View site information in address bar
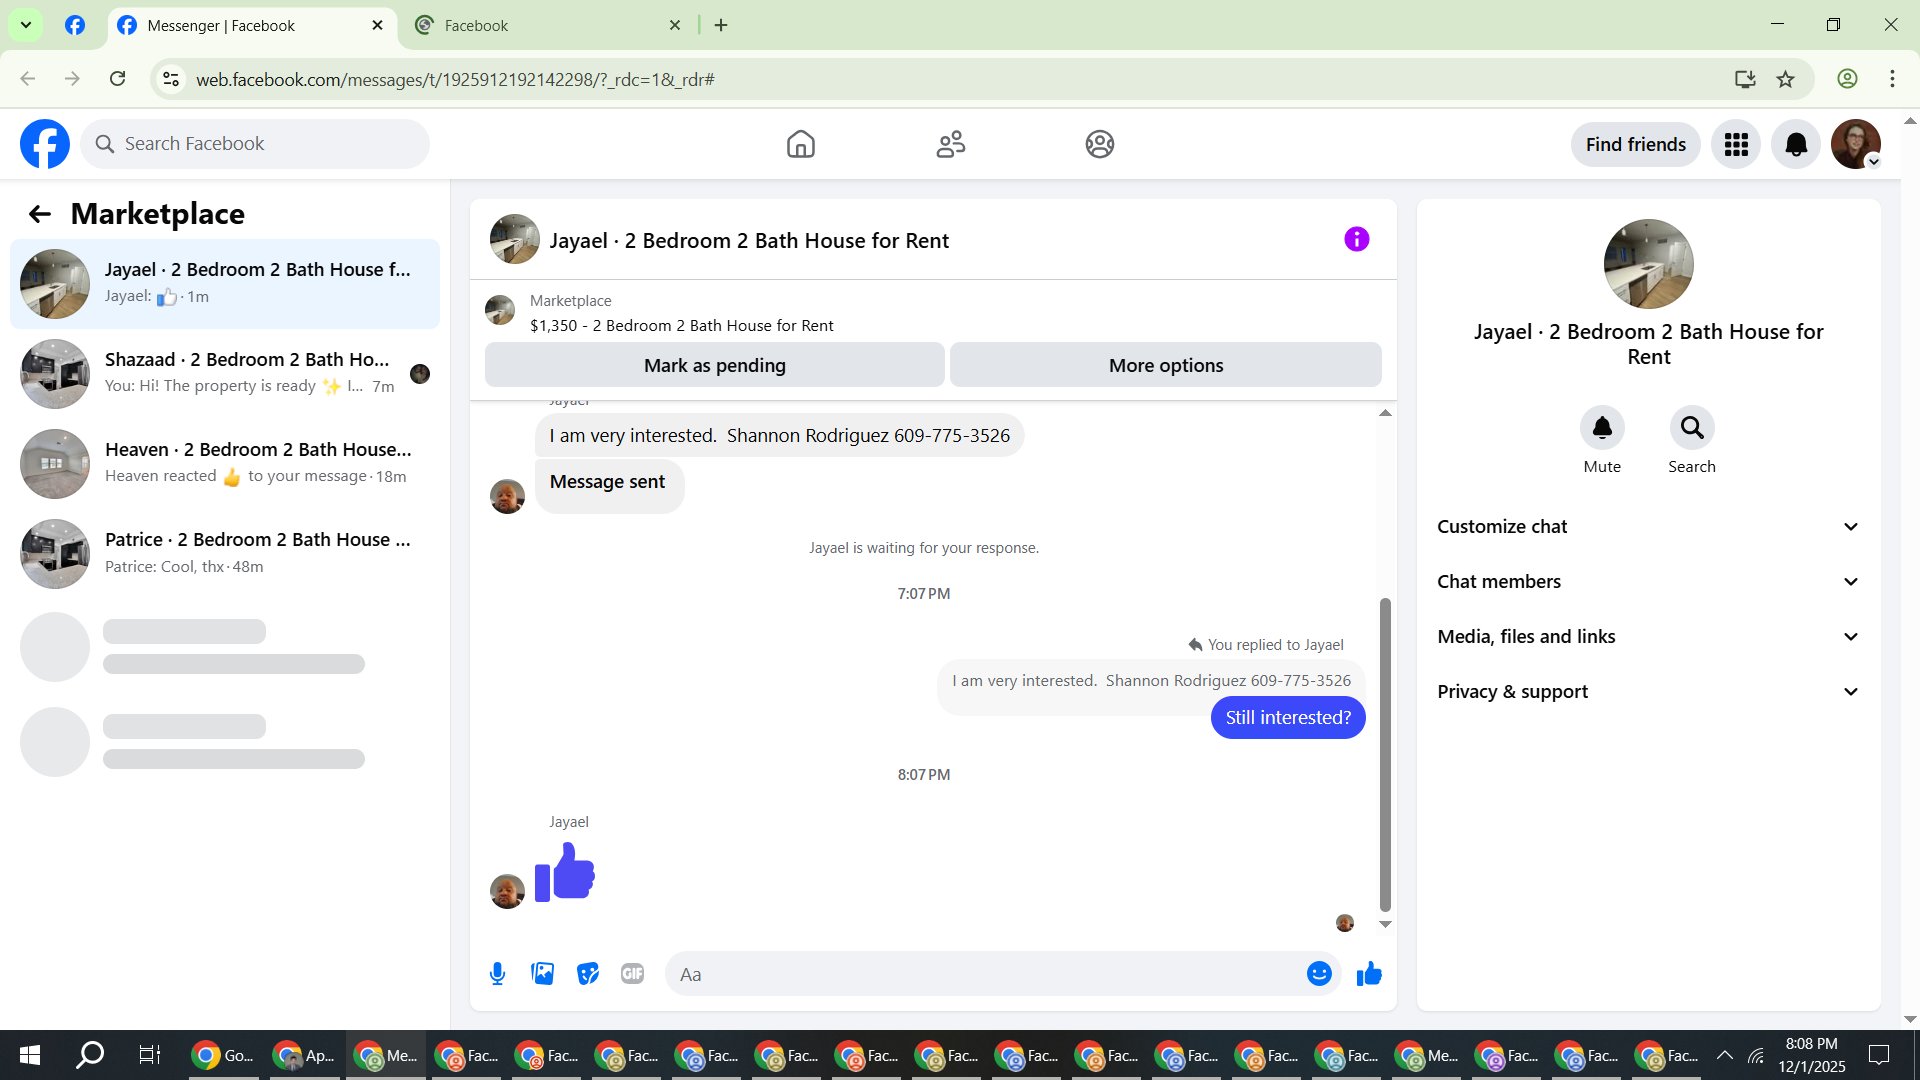The width and height of the screenshot is (1920, 1080). [x=171, y=79]
